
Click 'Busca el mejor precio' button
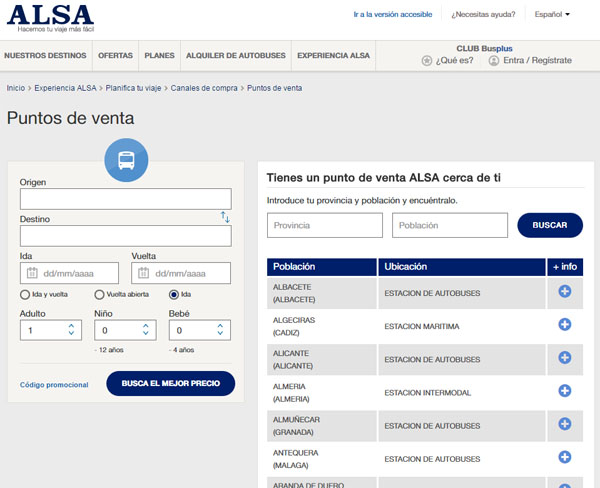pyautogui.click(x=171, y=384)
